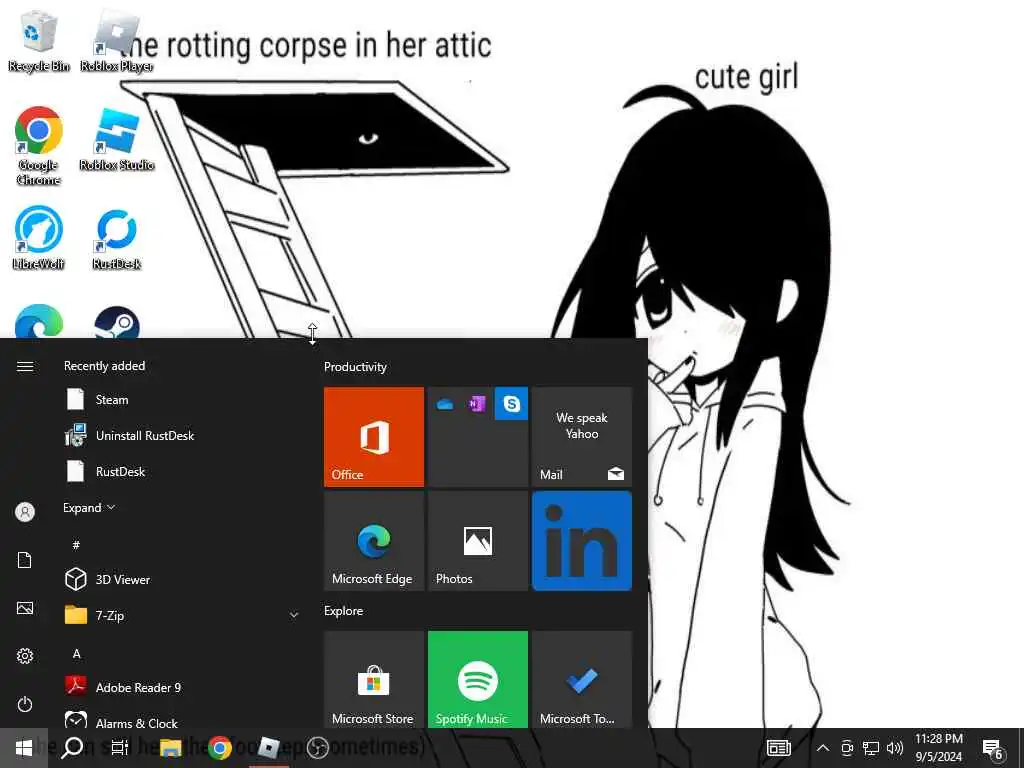Open Chrome from the taskbar
Screen dimensions: 1024x768
(x=219, y=748)
